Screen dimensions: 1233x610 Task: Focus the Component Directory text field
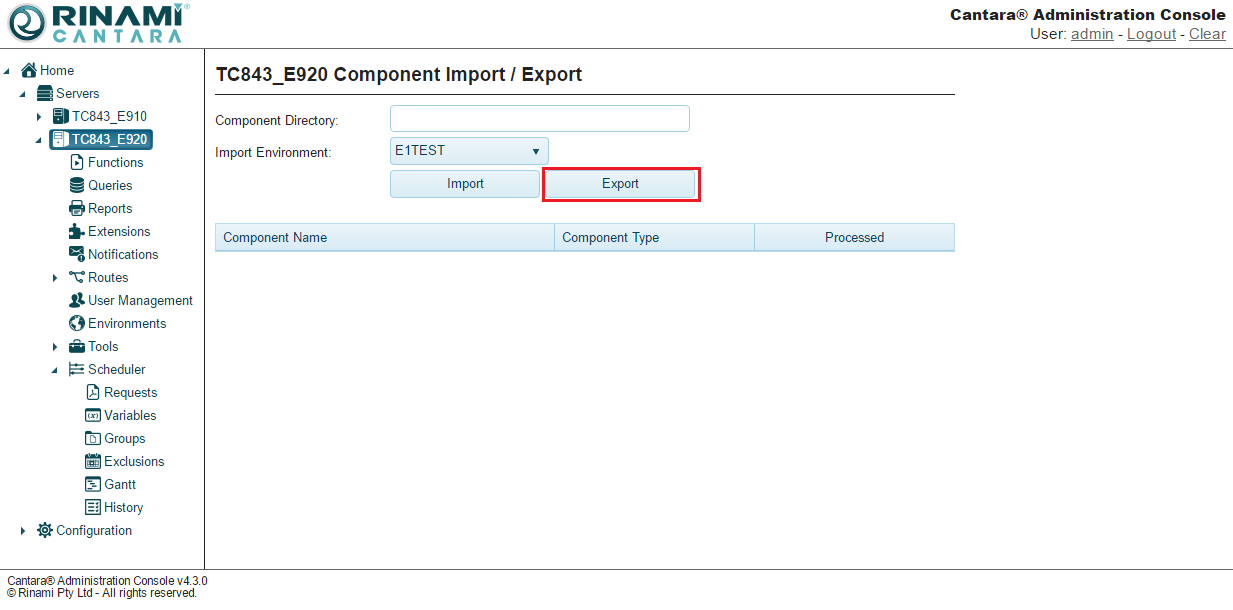pyautogui.click(x=539, y=119)
